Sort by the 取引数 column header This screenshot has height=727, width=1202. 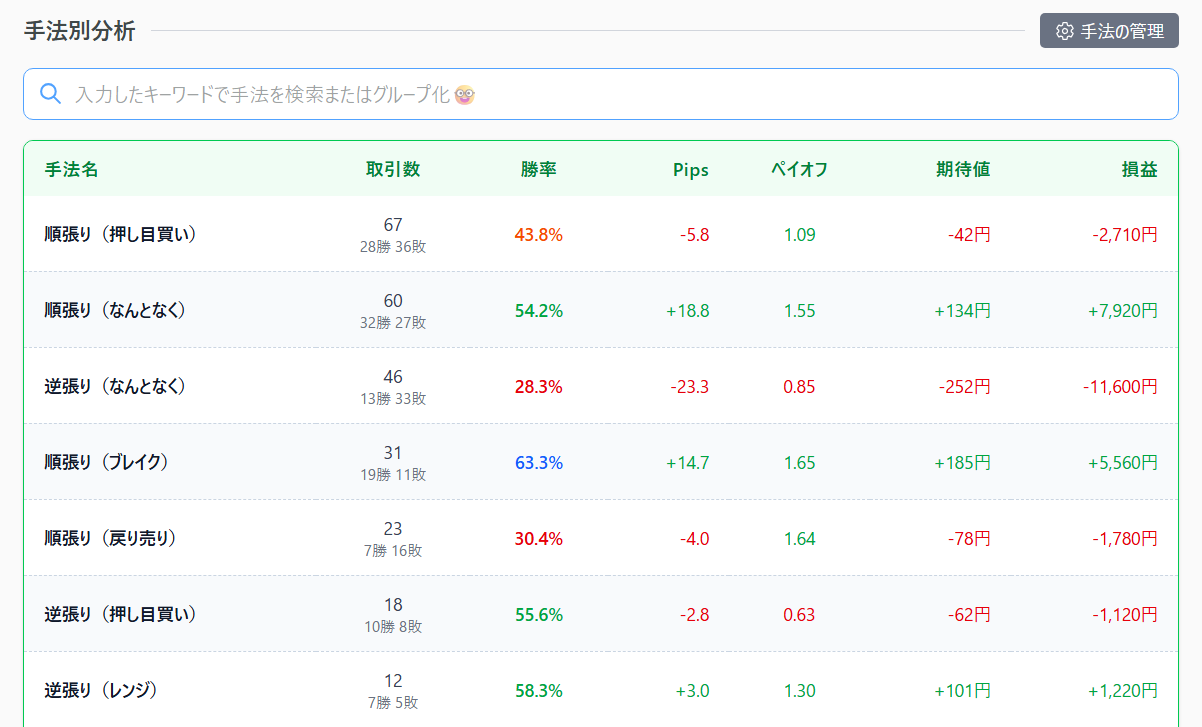tap(393, 169)
